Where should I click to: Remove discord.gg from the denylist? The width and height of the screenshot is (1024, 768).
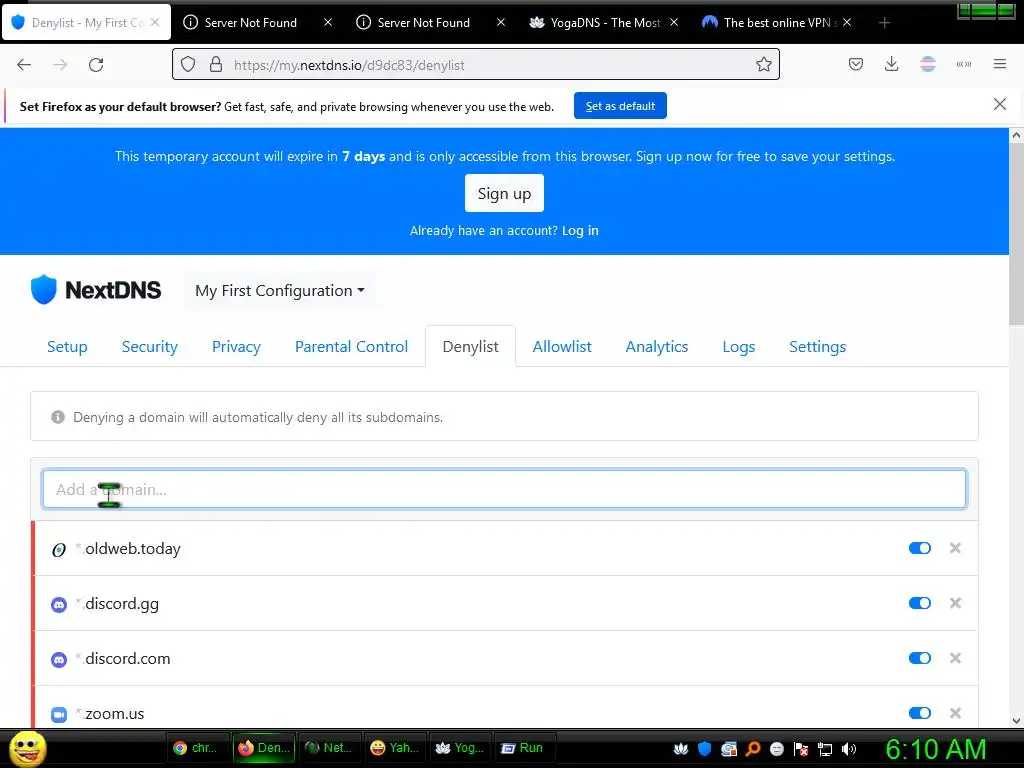point(955,603)
